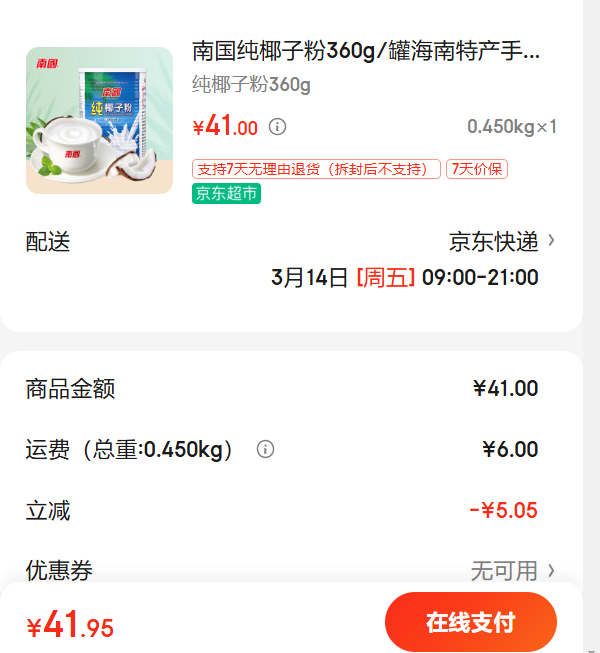Click the 在线支付 pay button
The width and height of the screenshot is (600, 653).
[x=471, y=622]
